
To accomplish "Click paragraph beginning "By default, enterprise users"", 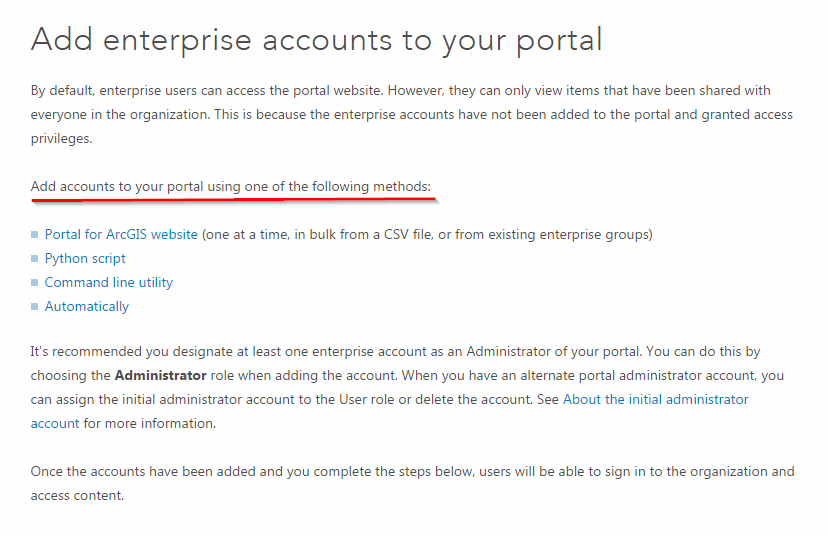I will (411, 115).
